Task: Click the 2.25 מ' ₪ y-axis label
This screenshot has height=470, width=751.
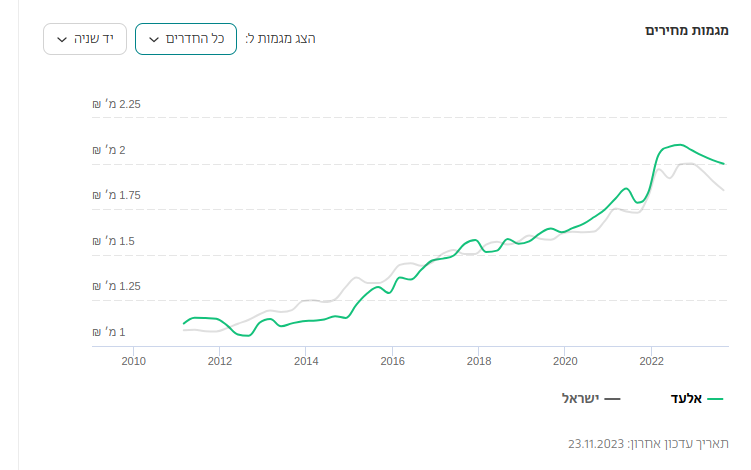Action: 118,104
